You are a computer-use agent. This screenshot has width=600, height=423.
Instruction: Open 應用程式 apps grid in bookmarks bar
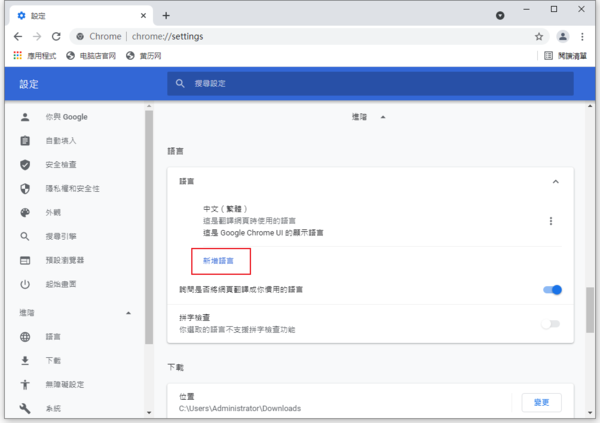pyautogui.click(x=17, y=56)
